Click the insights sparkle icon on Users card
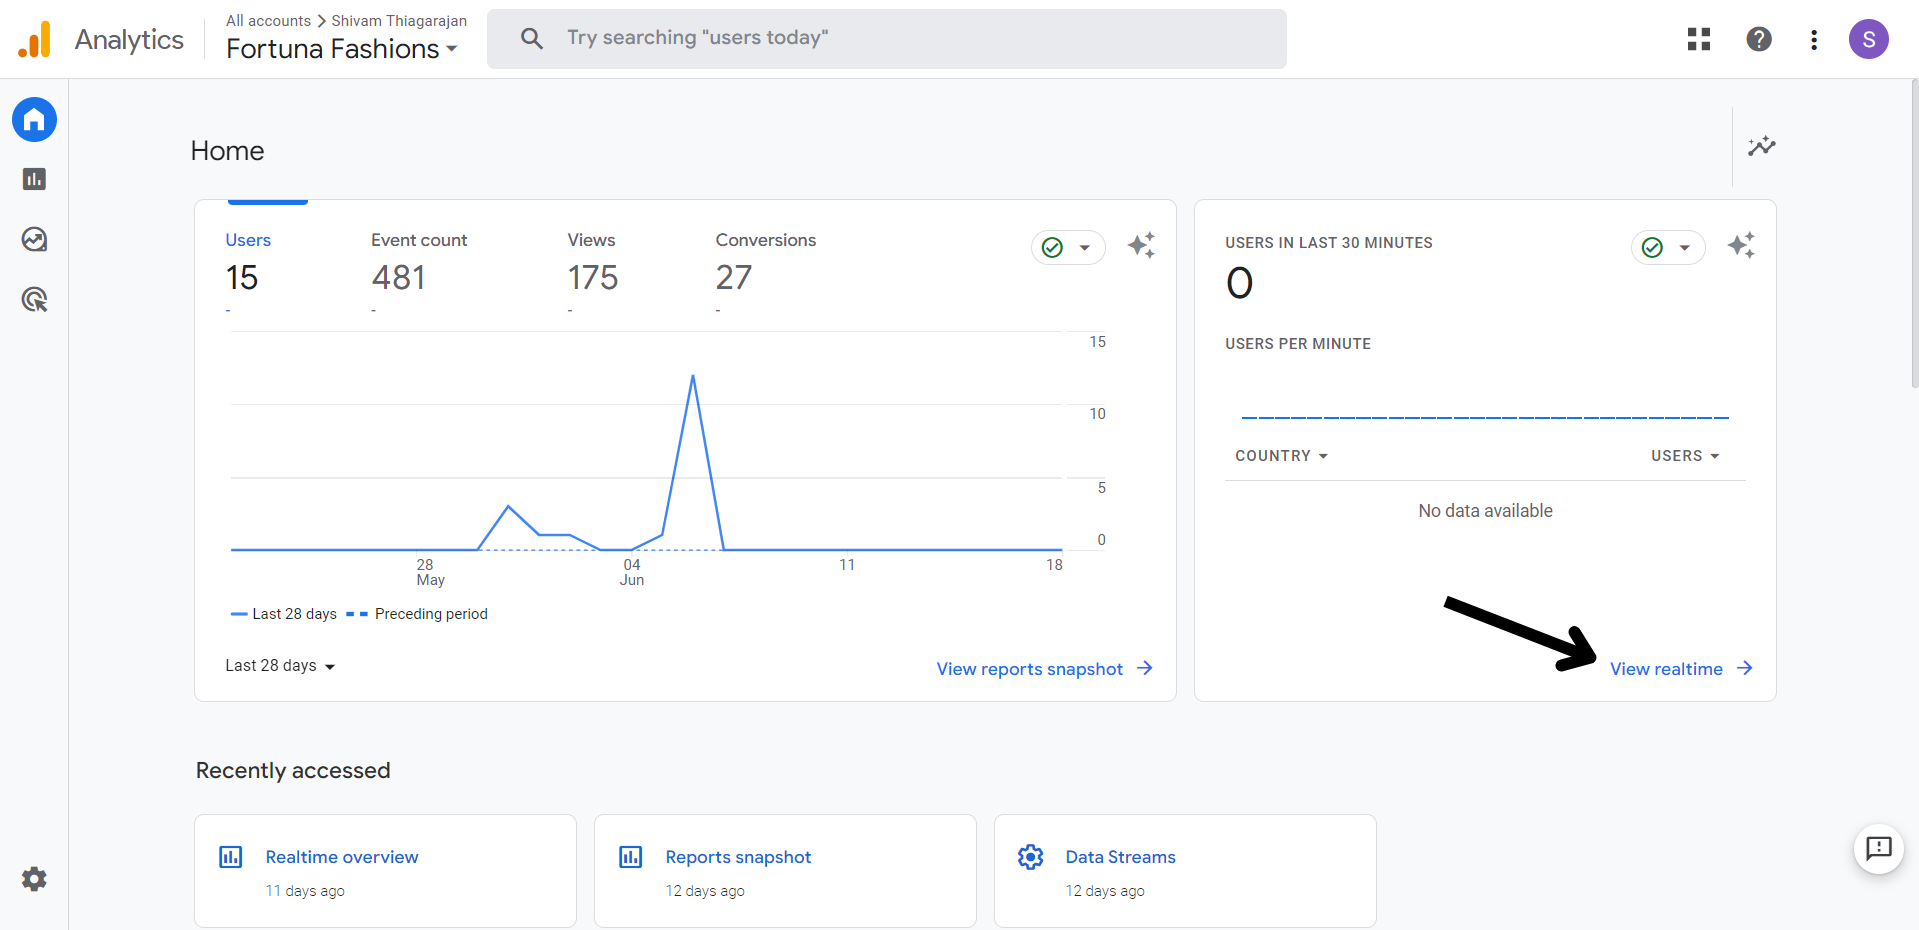The height and width of the screenshot is (930, 1919). click(1141, 246)
